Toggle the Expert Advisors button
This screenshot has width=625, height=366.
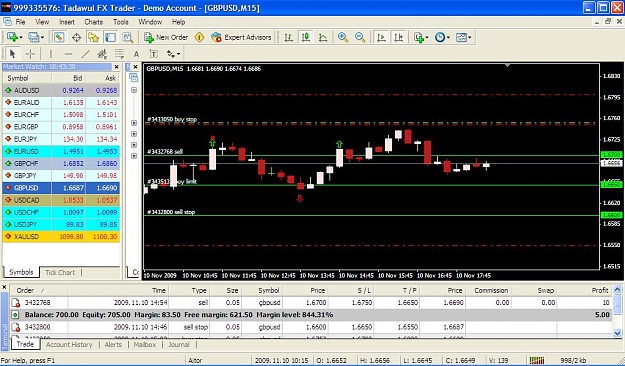pyautogui.click(x=241, y=37)
